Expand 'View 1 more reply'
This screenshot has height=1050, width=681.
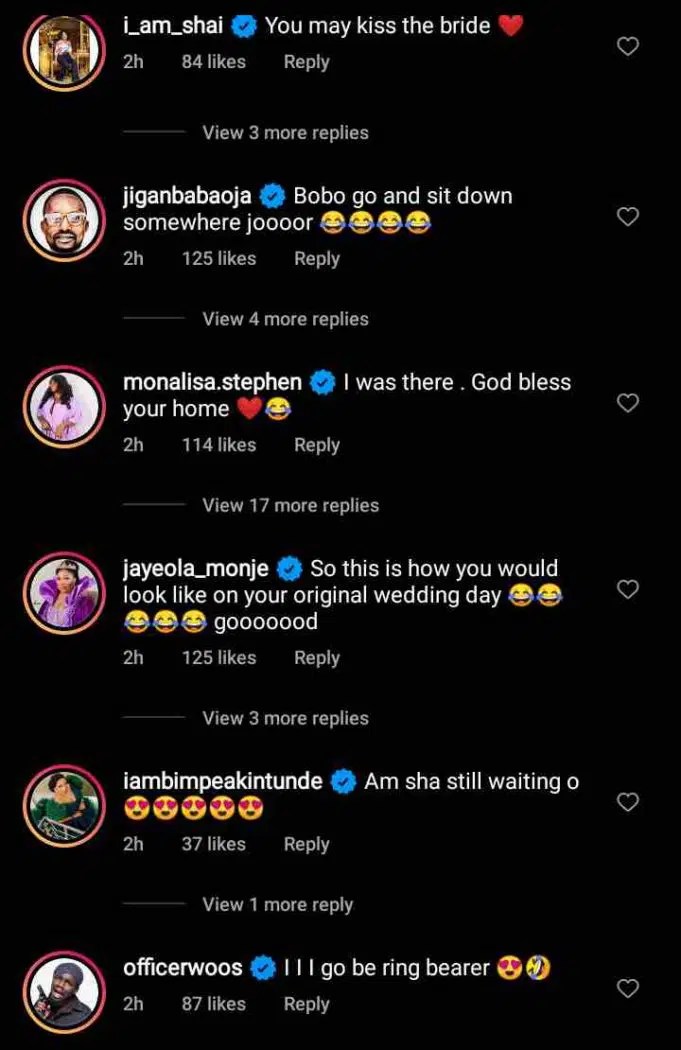click(x=277, y=904)
